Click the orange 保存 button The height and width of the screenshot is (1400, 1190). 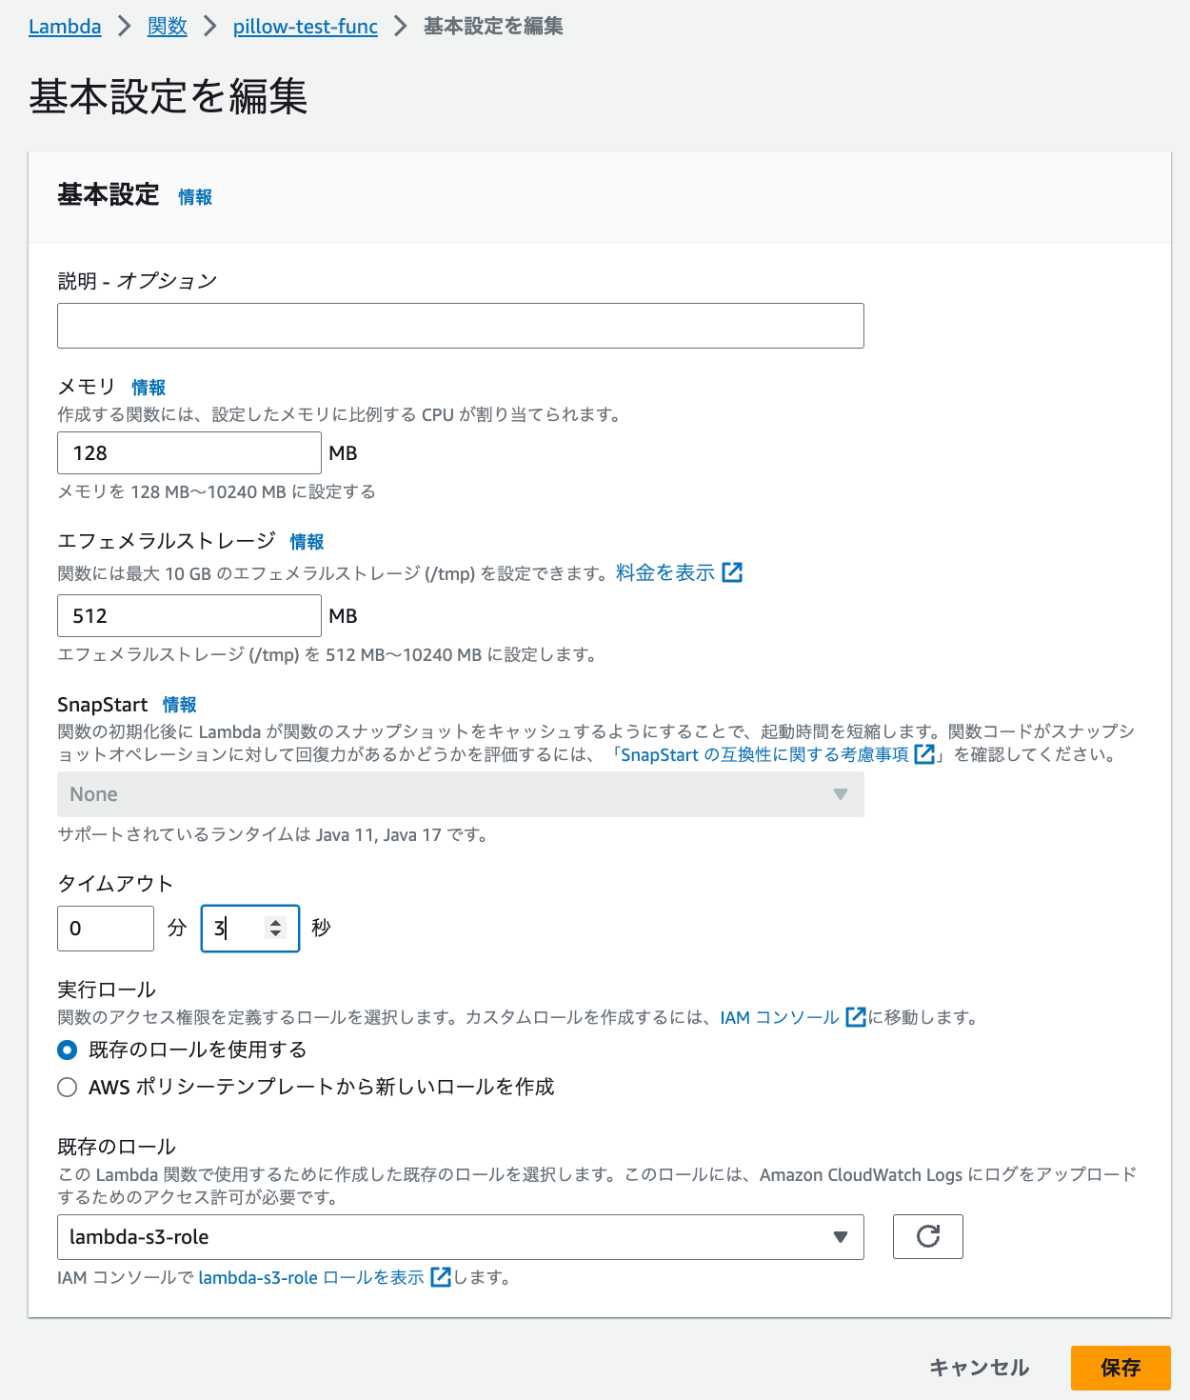coord(1120,1368)
